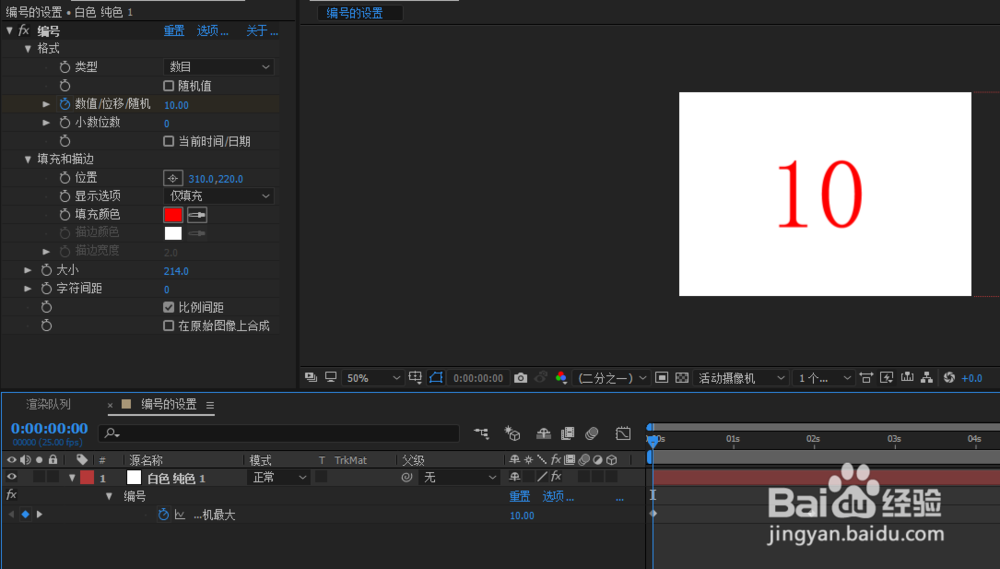
Task: Check the 当前时间/日期 checkbox
Action: [168, 141]
